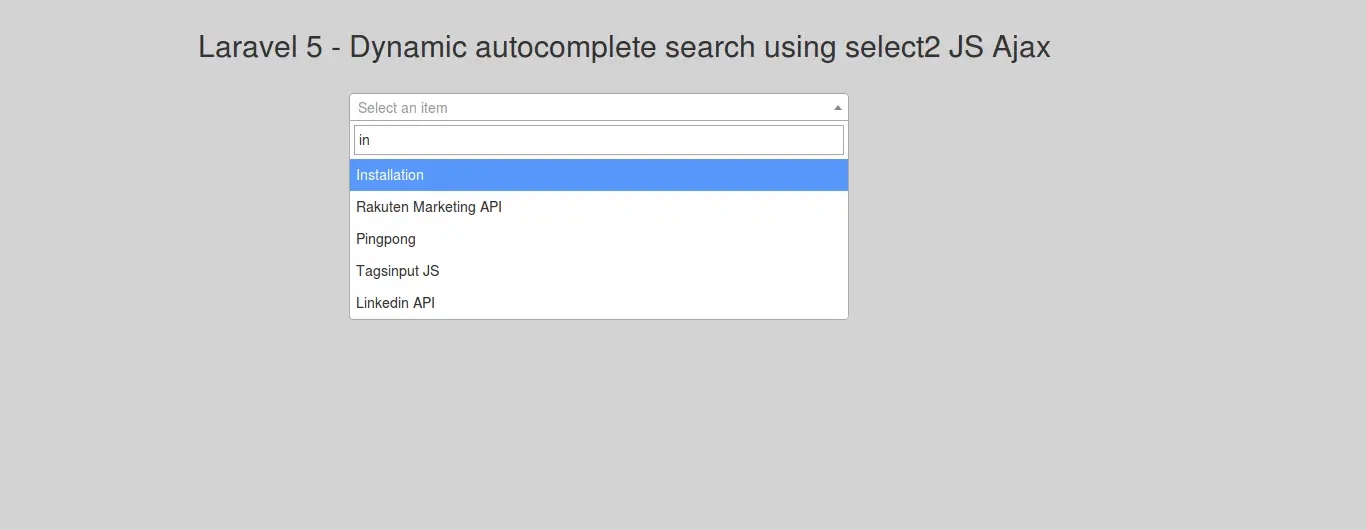Click the first autocomplete result, Installation

point(390,175)
